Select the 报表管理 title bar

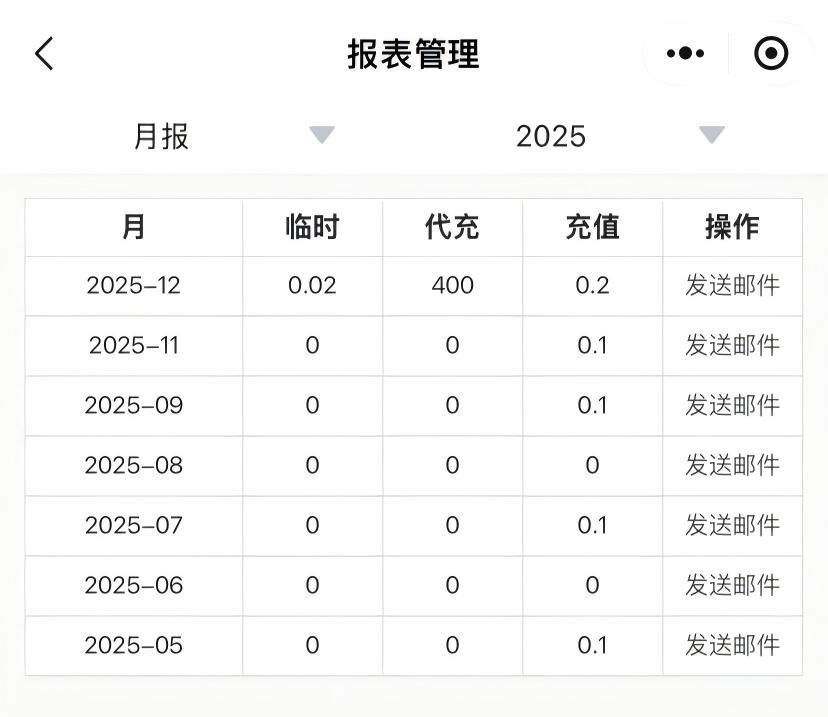click(414, 52)
